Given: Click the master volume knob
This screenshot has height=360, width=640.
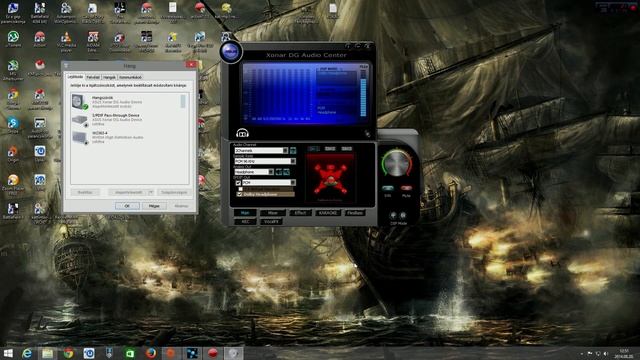Looking at the screenshot, I should click(396, 163).
